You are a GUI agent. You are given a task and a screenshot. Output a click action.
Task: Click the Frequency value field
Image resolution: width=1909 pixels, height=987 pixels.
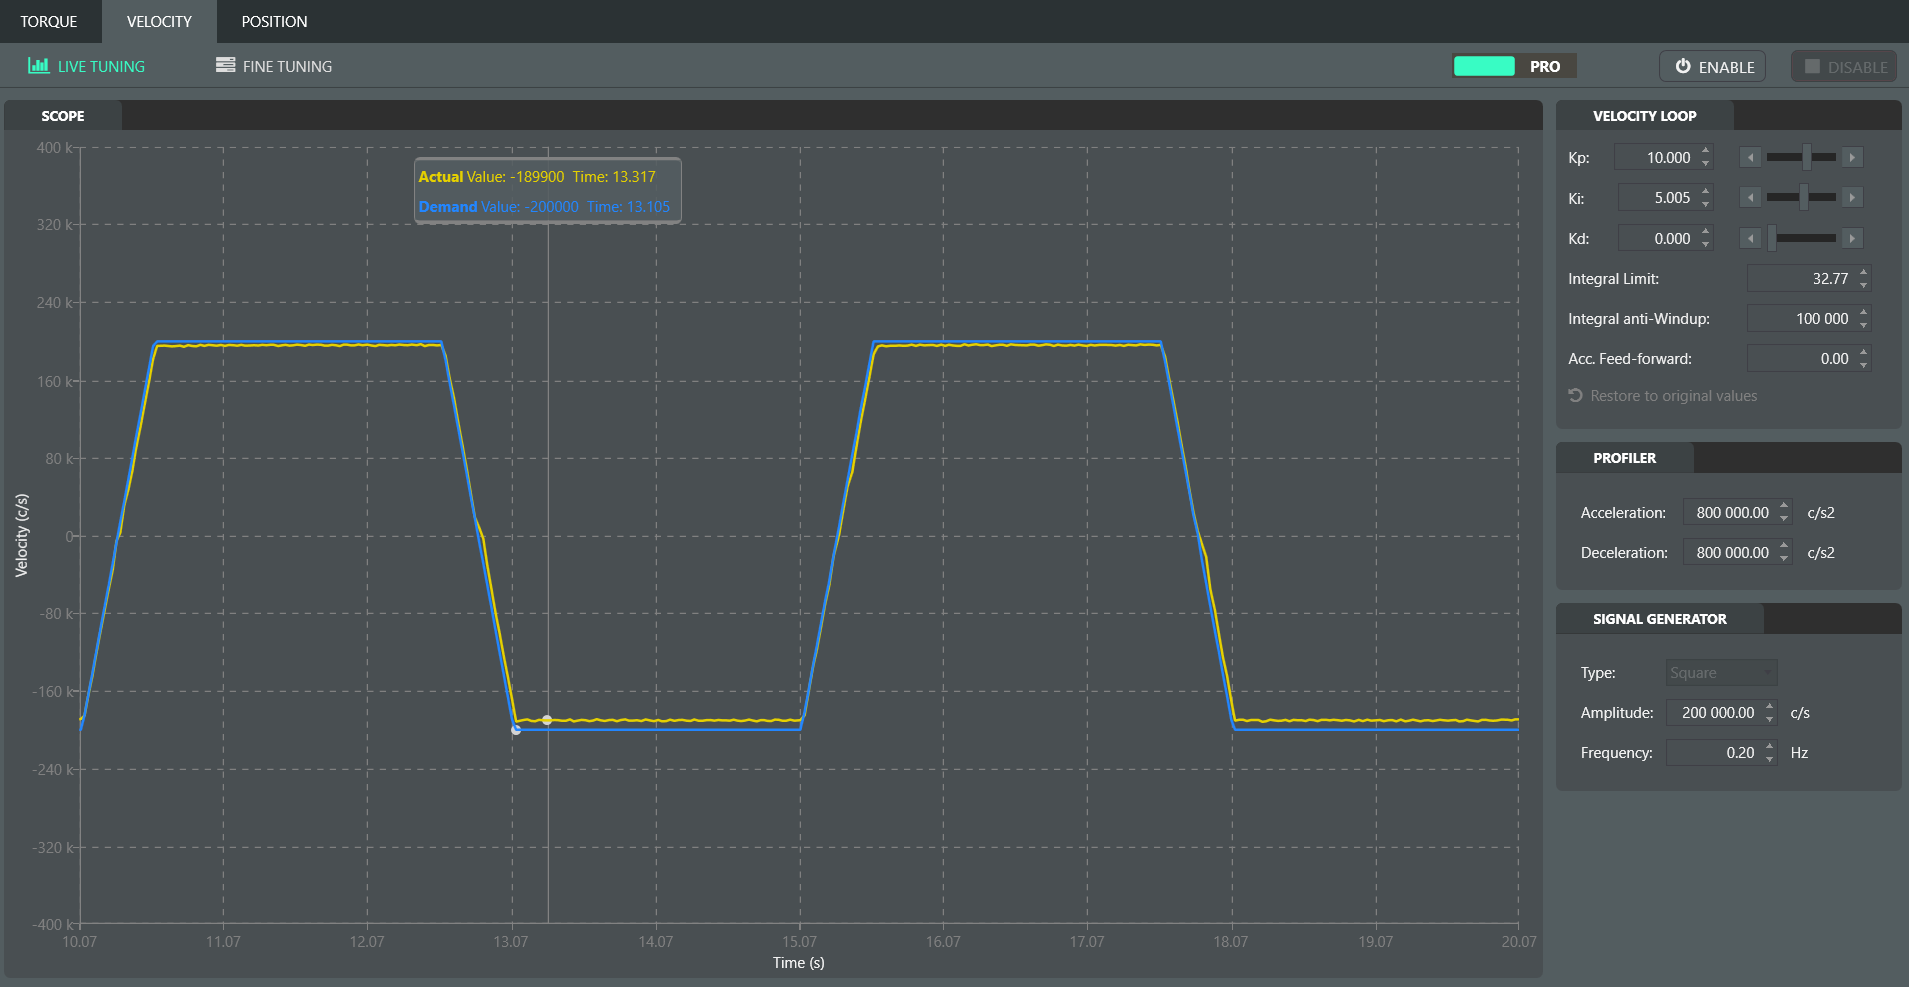coord(1721,753)
